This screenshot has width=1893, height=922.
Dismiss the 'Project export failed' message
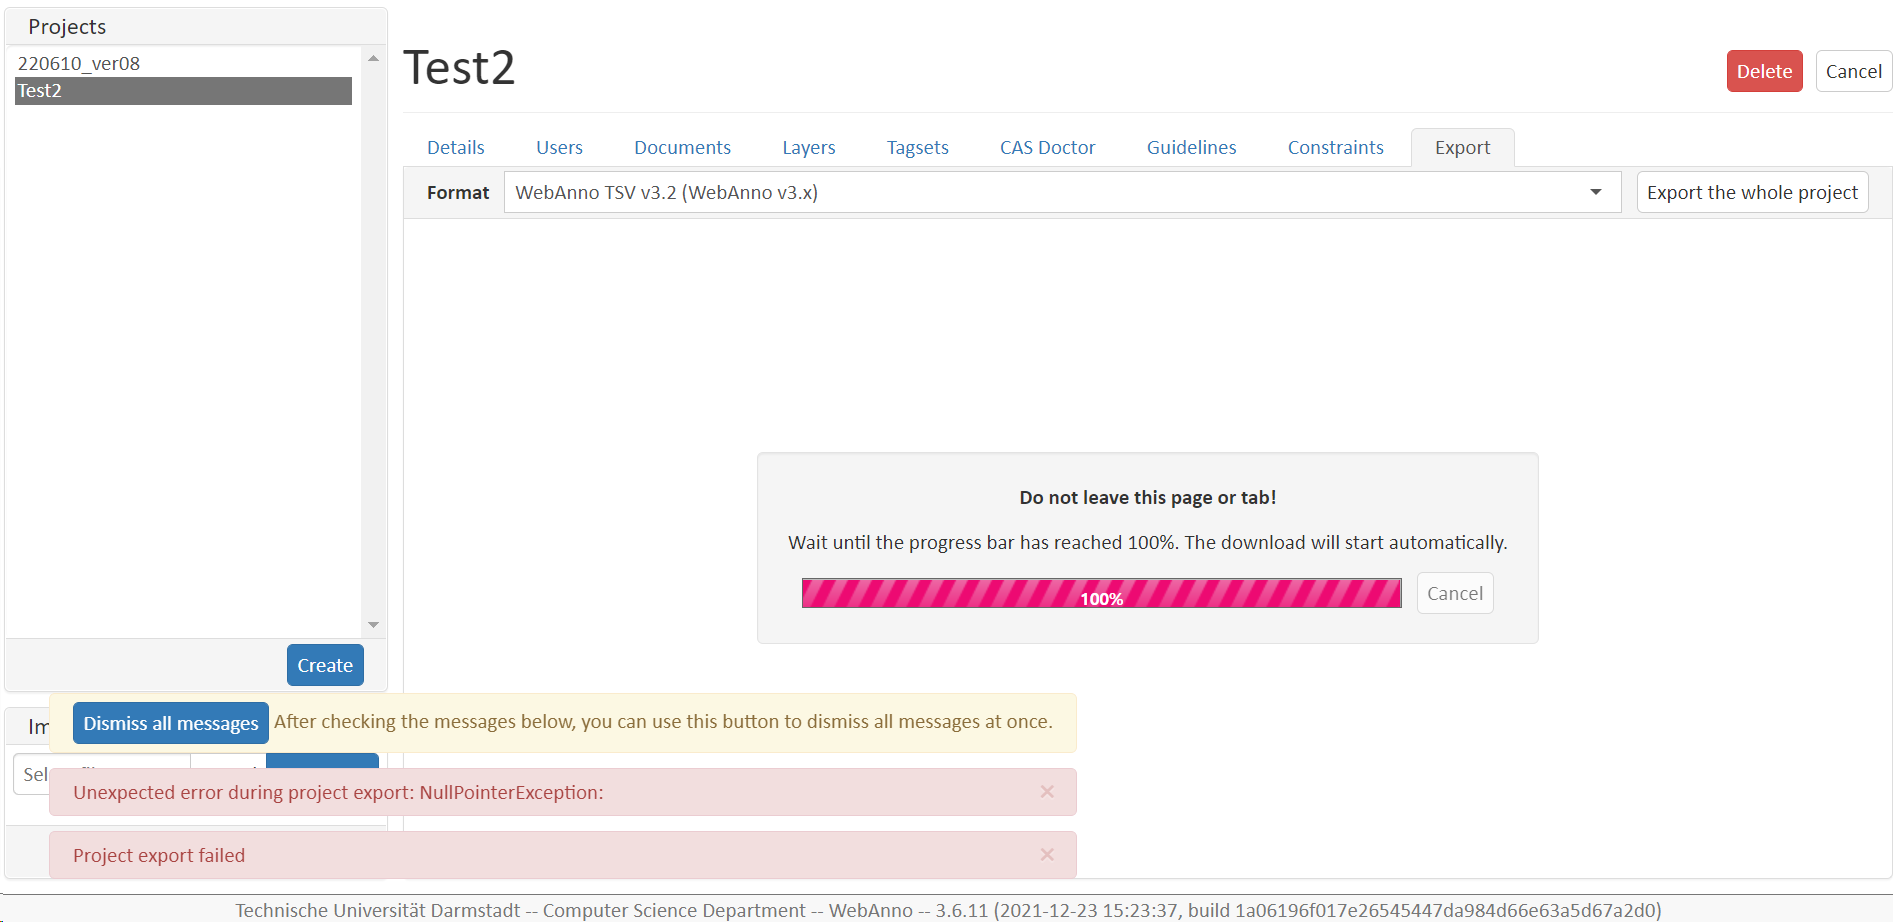(1047, 854)
